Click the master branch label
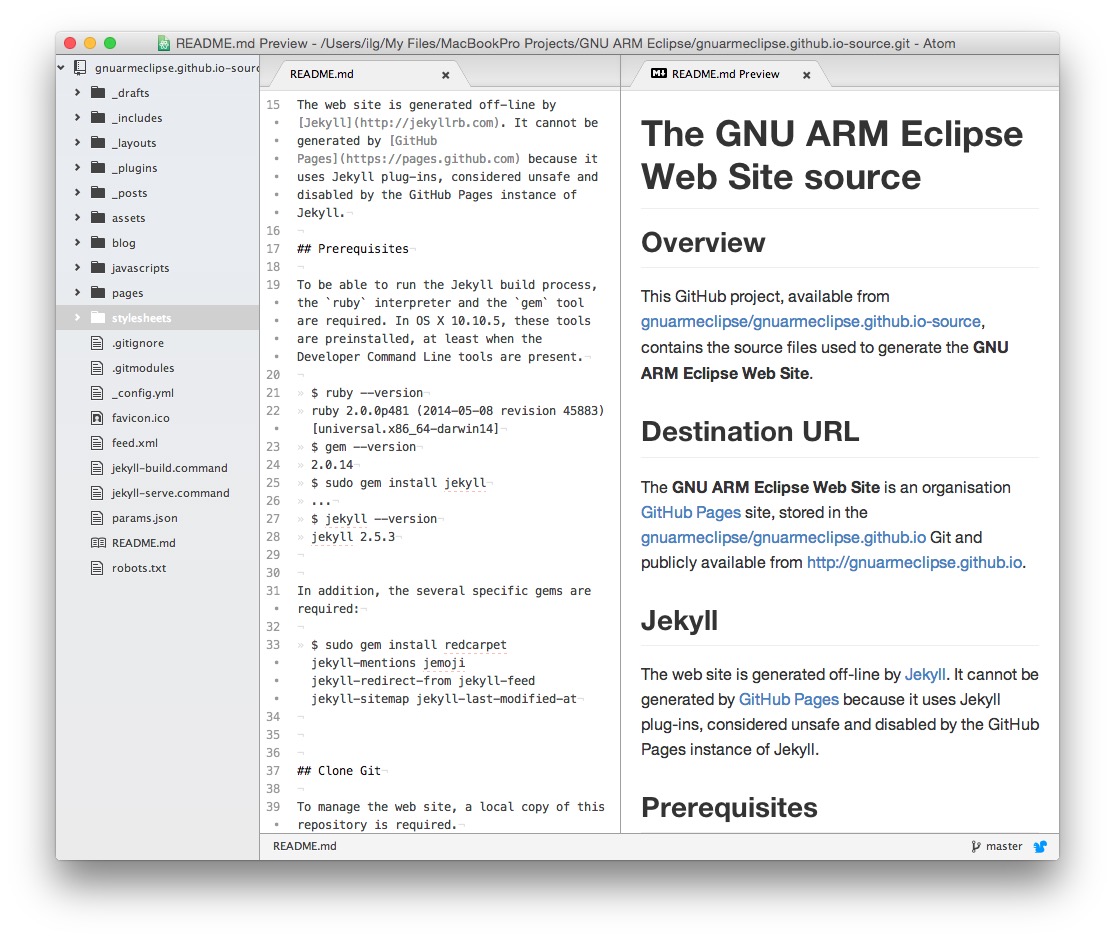Viewport: 1115px width, 940px height. [x=1004, y=846]
